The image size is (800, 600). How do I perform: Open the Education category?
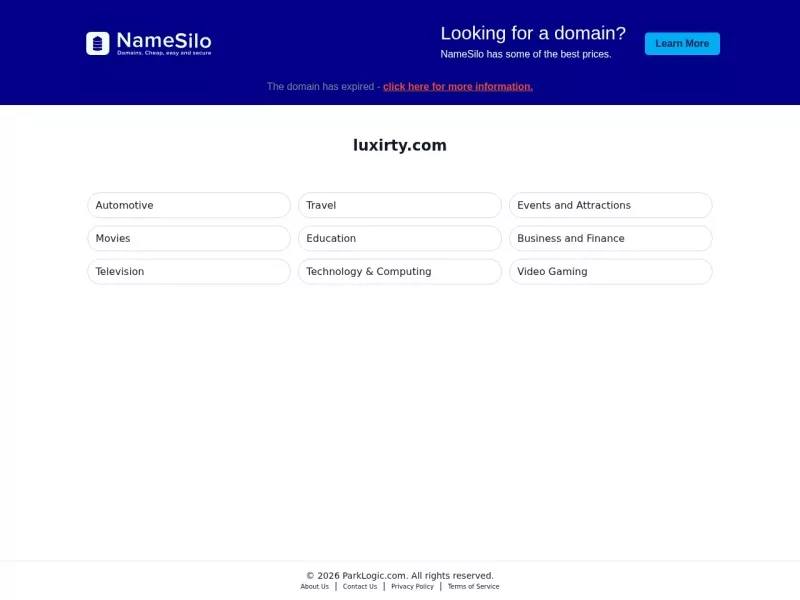click(x=399, y=238)
